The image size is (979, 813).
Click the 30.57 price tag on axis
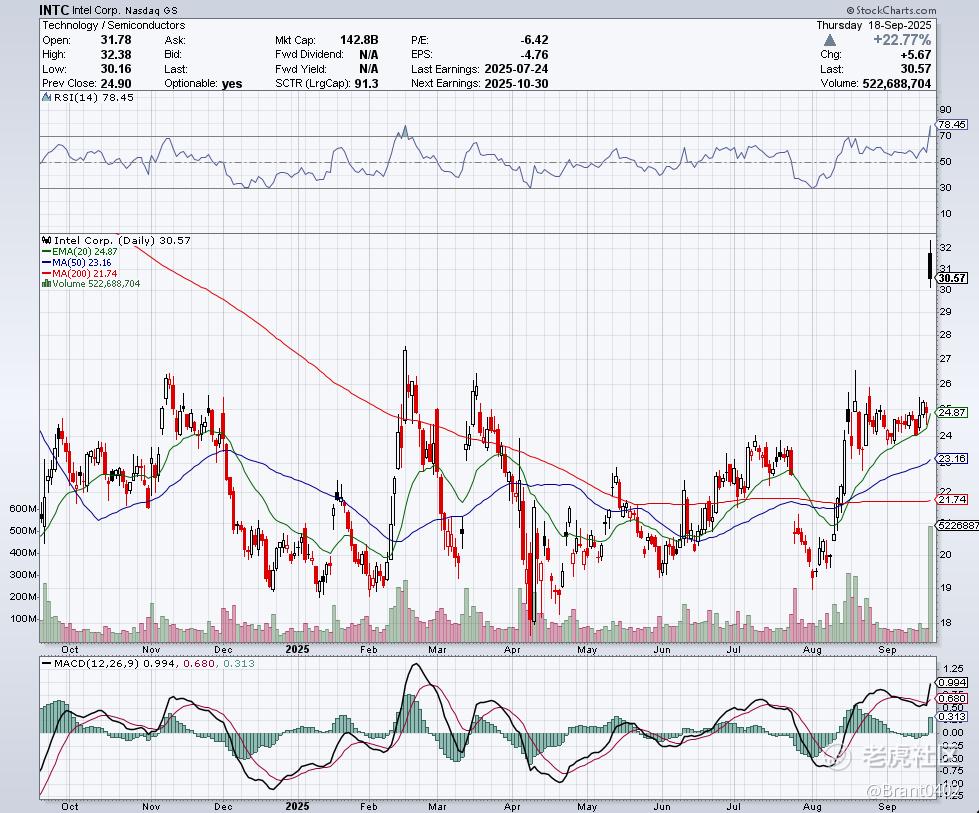point(952,278)
